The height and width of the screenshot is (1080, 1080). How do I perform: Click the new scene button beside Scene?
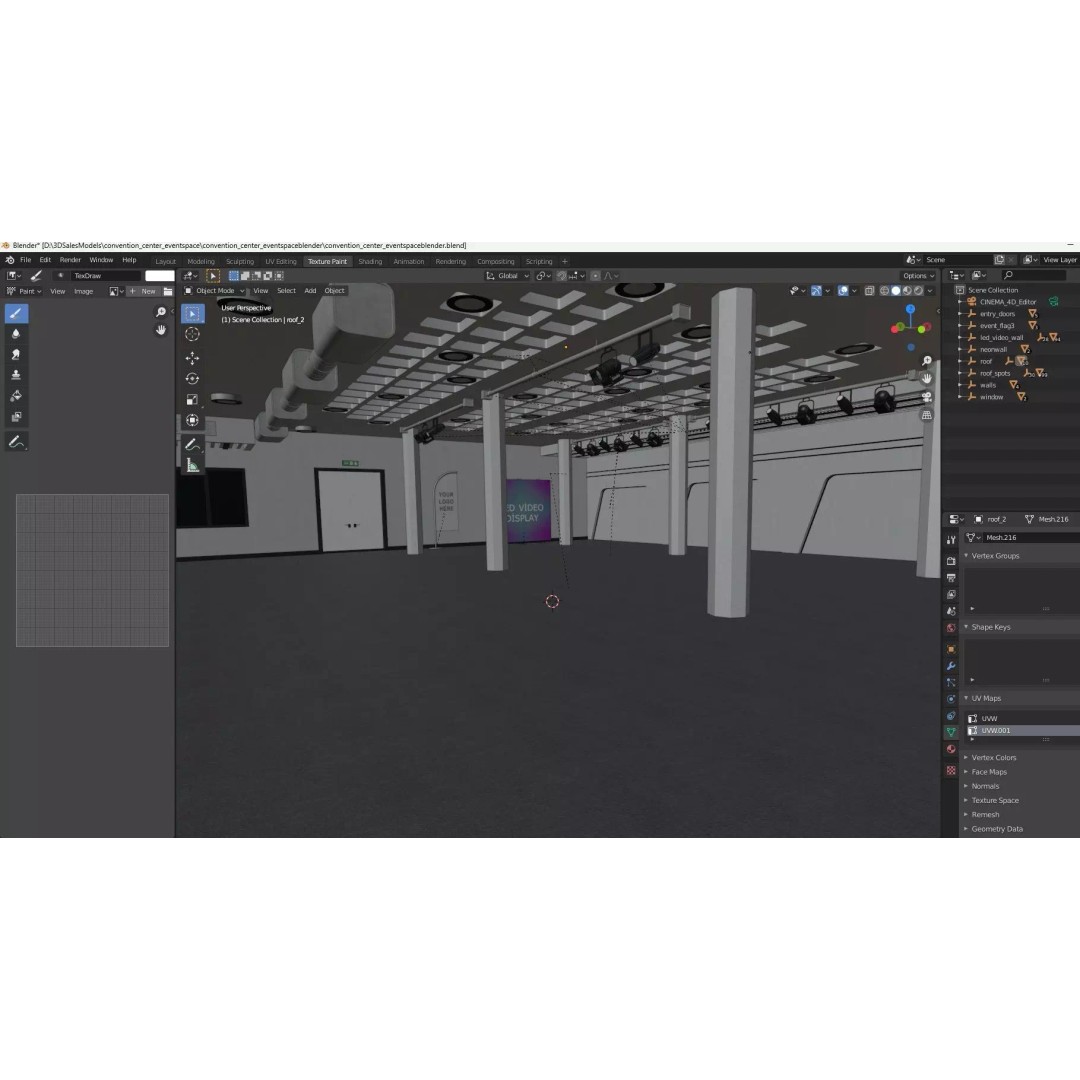(999, 260)
